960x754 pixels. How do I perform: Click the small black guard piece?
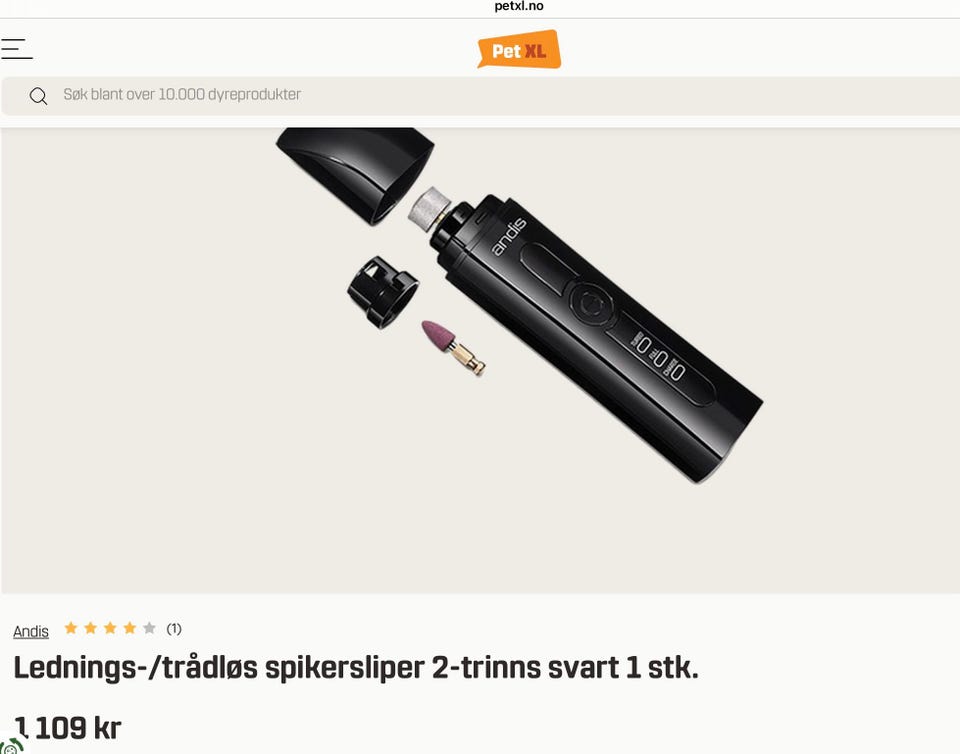(x=383, y=291)
